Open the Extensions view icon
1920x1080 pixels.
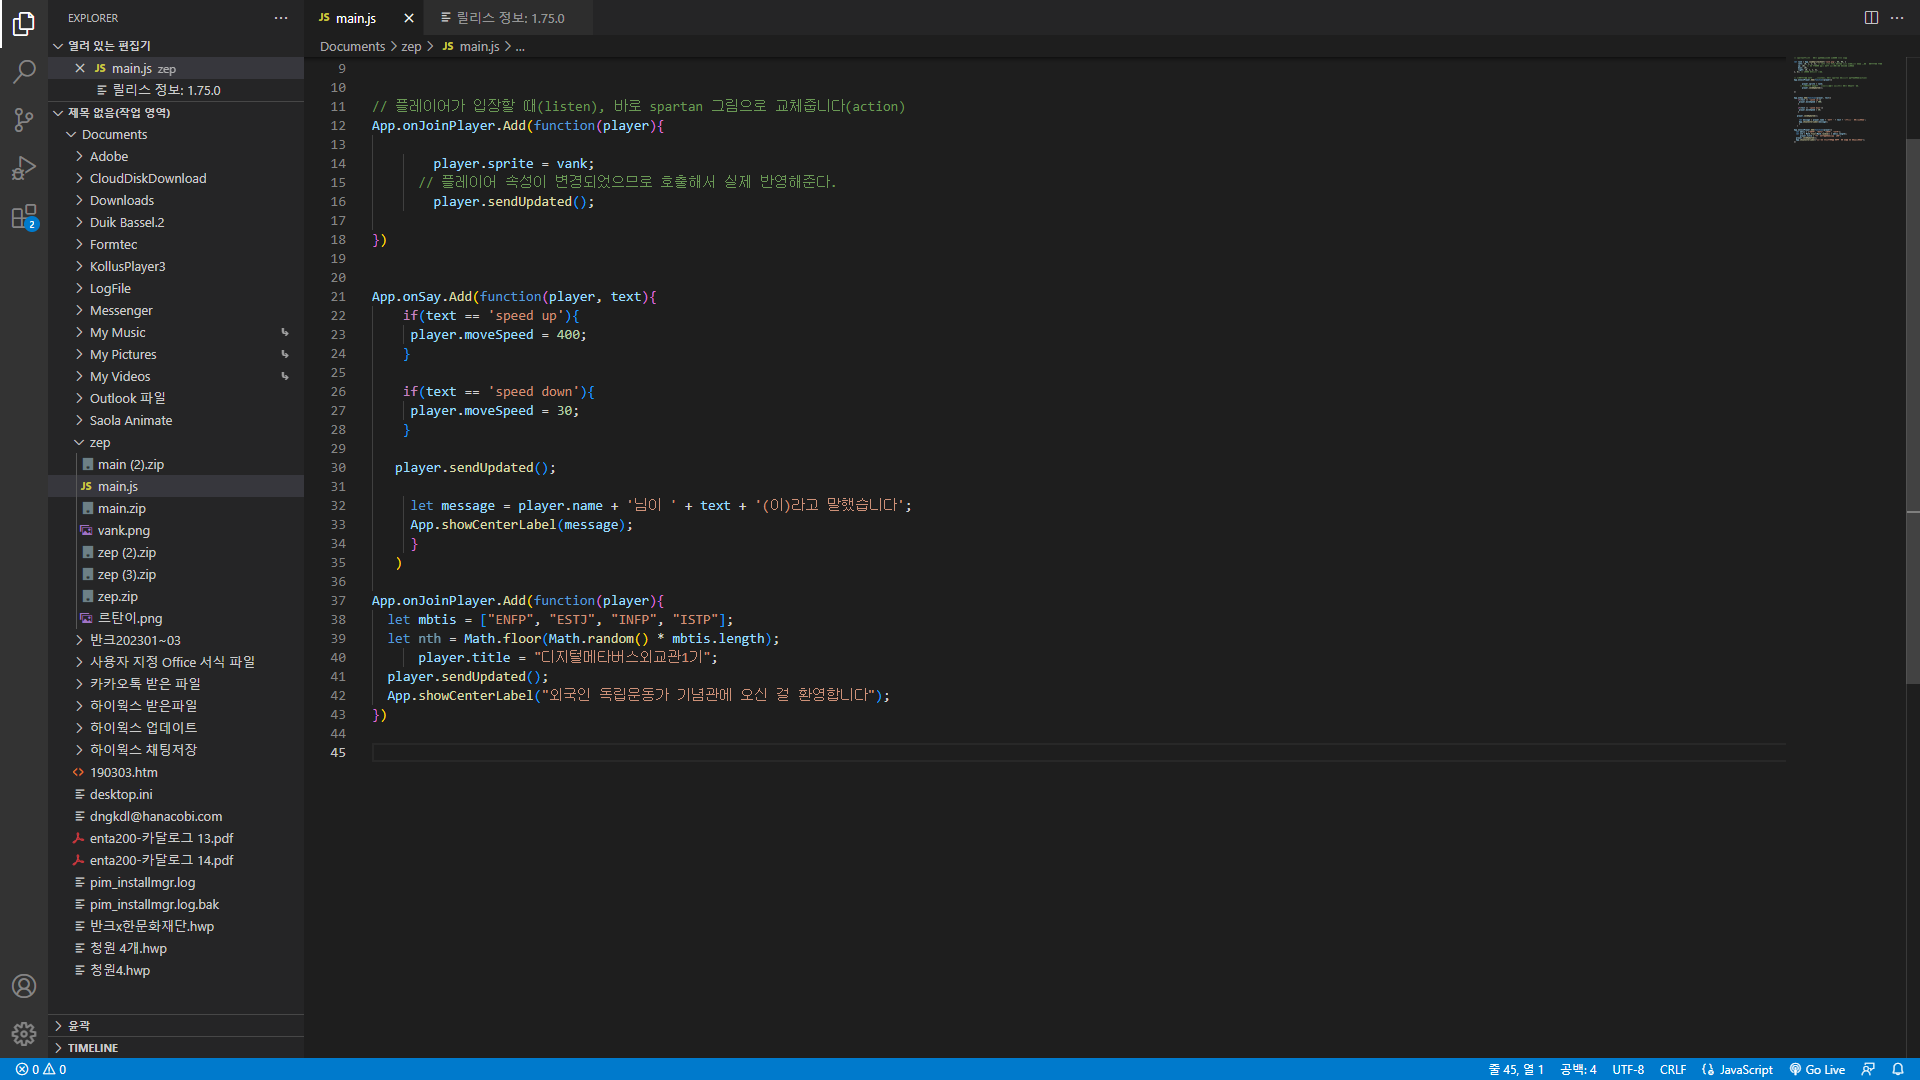pos(24,217)
